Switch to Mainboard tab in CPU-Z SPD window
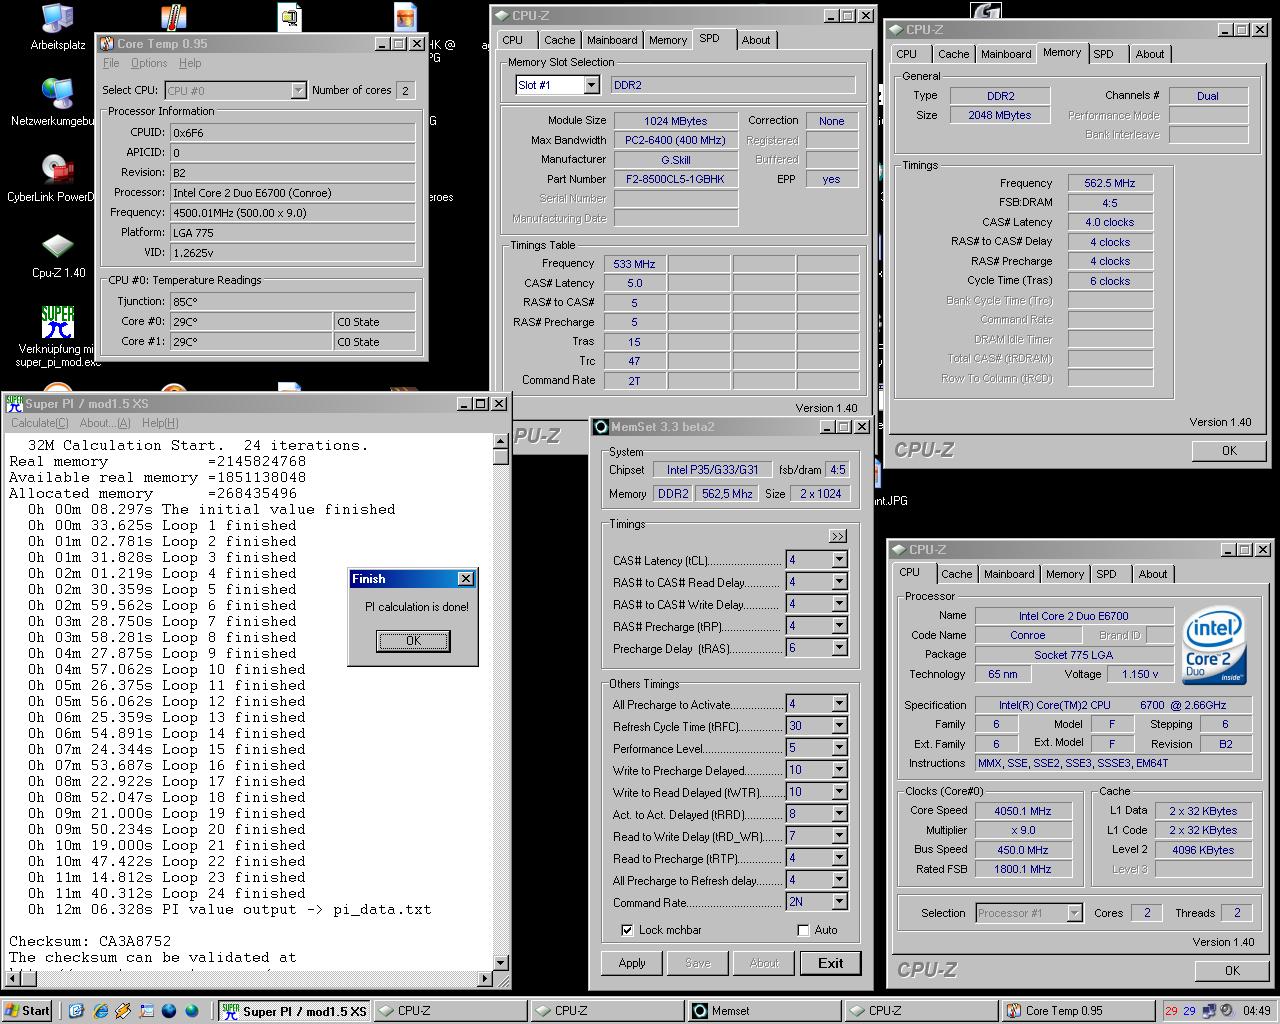This screenshot has height=1024, width=1280. coord(612,40)
